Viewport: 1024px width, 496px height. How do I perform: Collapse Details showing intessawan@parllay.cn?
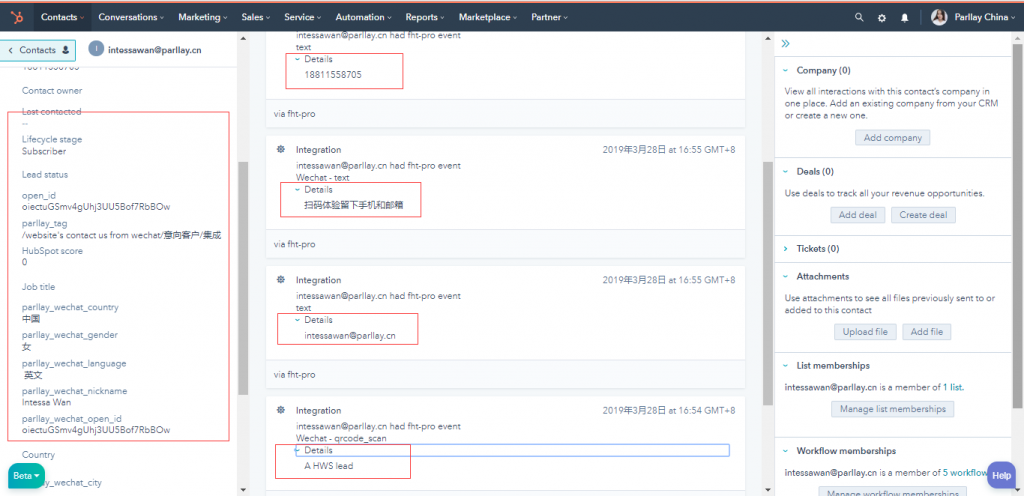(x=313, y=320)
